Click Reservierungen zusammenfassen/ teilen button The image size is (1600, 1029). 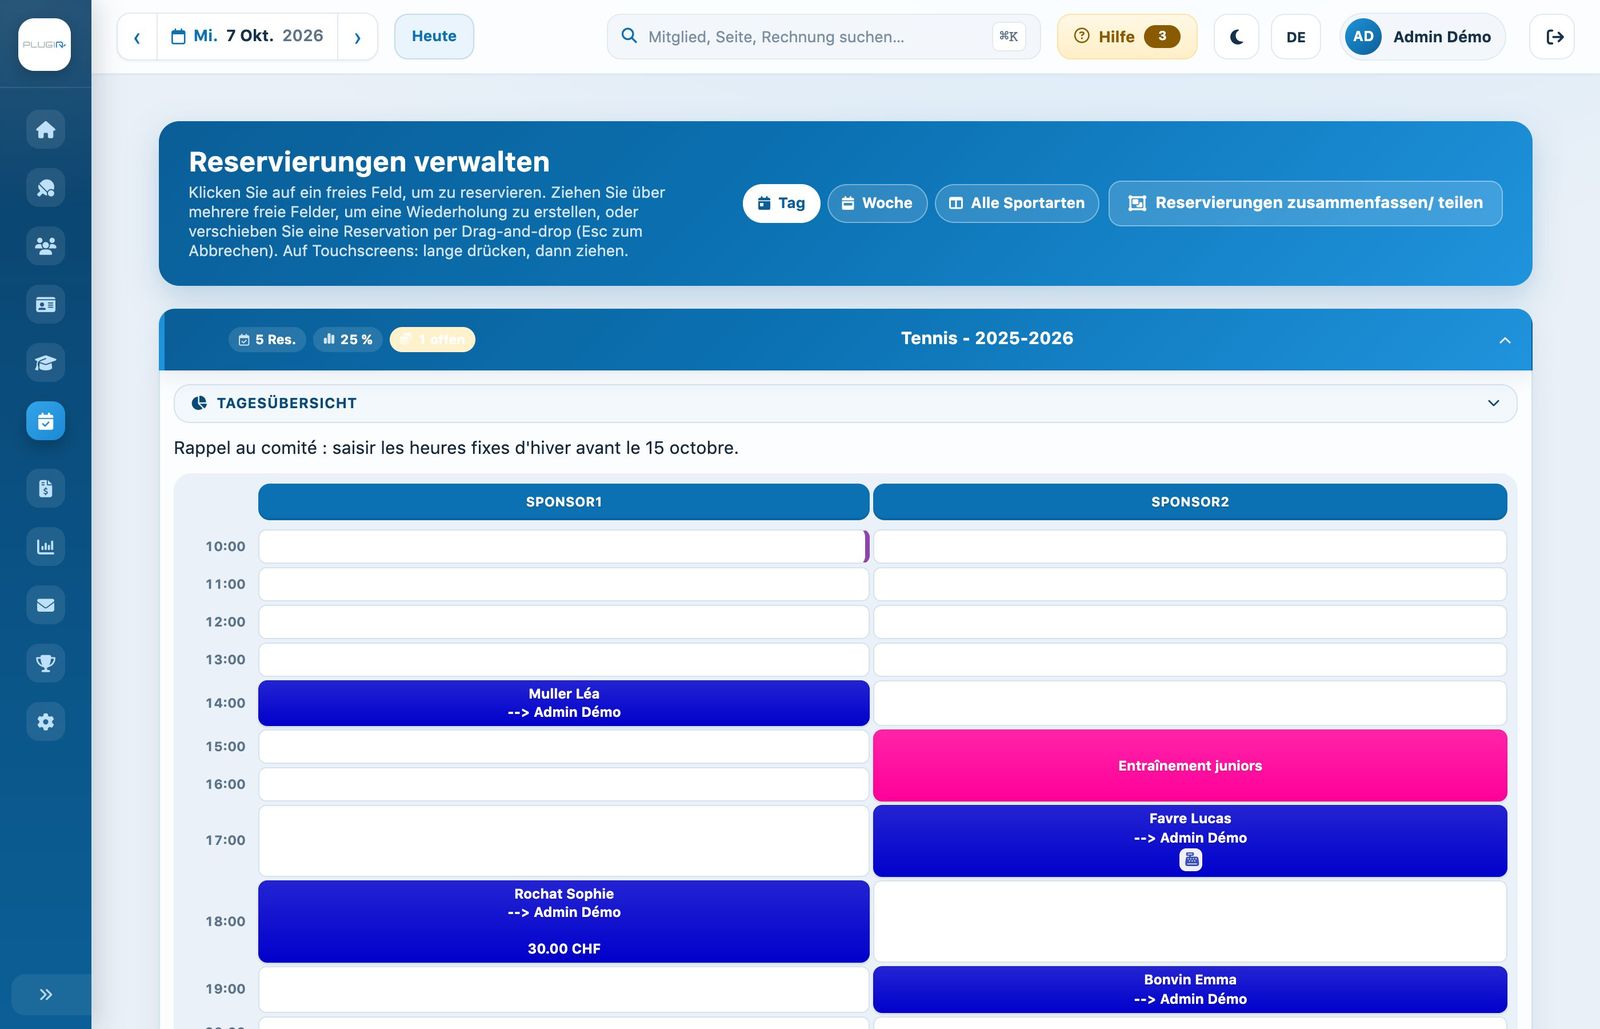pyautogui.click(x=1305, y=203)
